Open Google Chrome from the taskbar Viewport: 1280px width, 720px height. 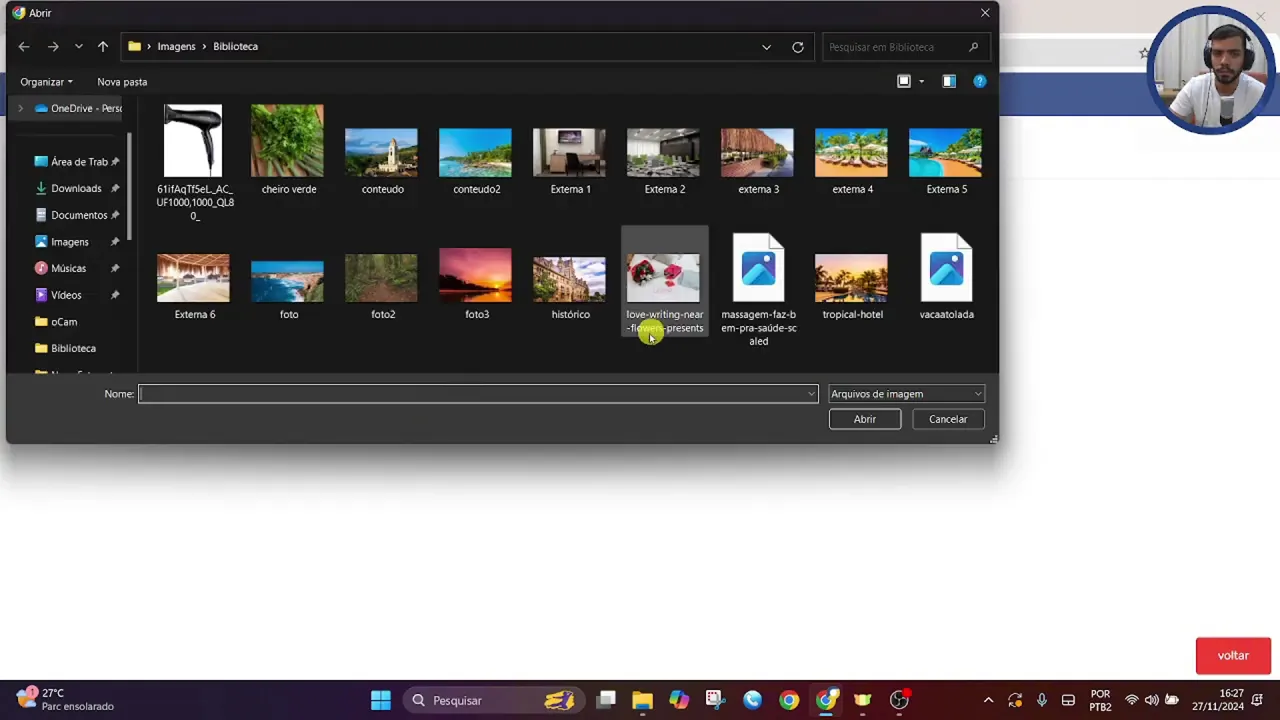789,700
